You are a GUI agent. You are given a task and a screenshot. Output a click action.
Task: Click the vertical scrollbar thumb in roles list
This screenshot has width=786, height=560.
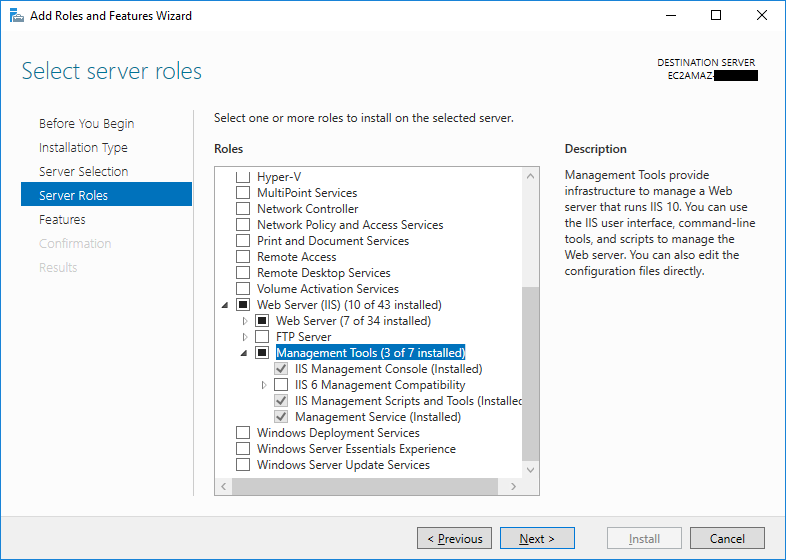[530, 374]
